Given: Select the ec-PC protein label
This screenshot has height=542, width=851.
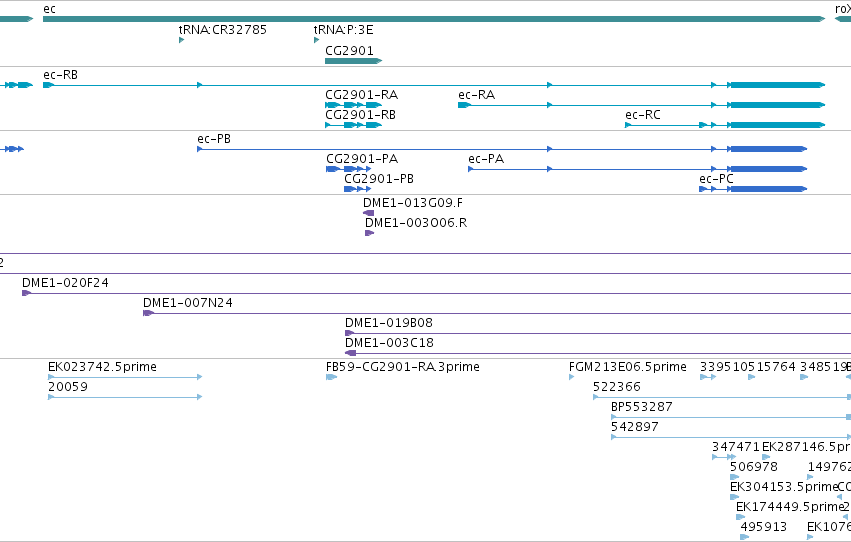Looking at the screenshot, I should coord(716,179).
